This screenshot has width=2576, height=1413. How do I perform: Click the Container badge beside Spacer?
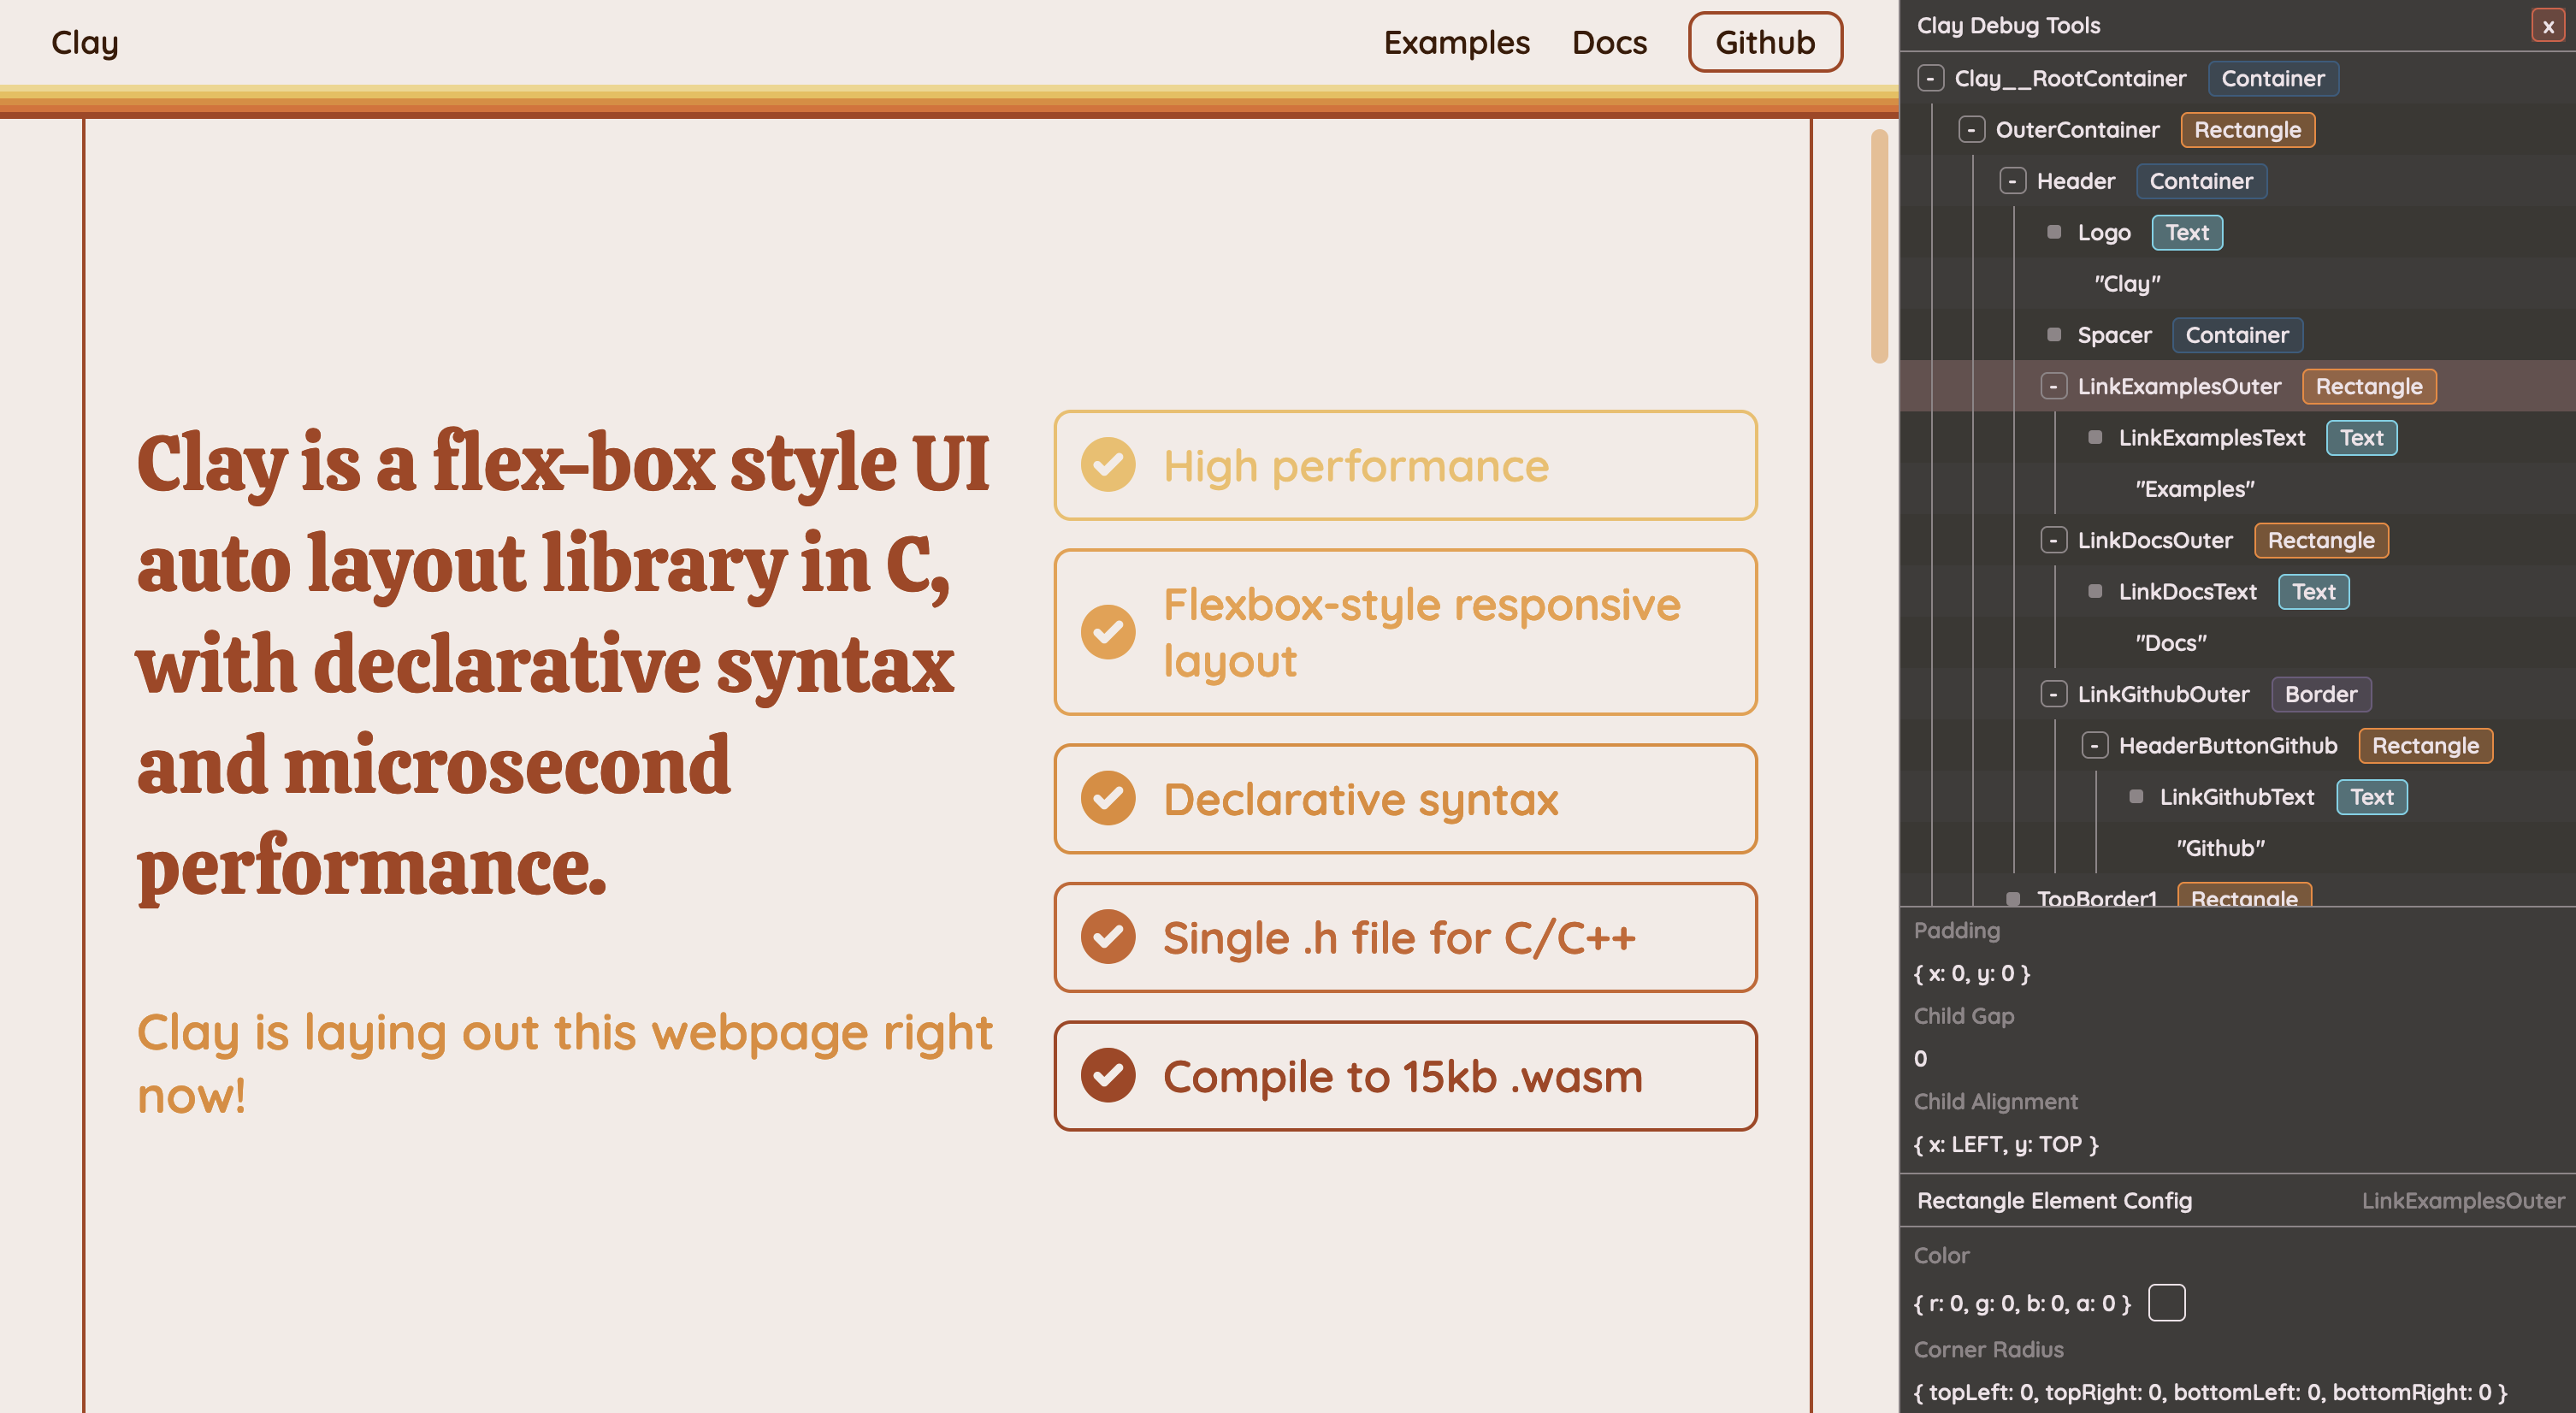(2237, 335)
